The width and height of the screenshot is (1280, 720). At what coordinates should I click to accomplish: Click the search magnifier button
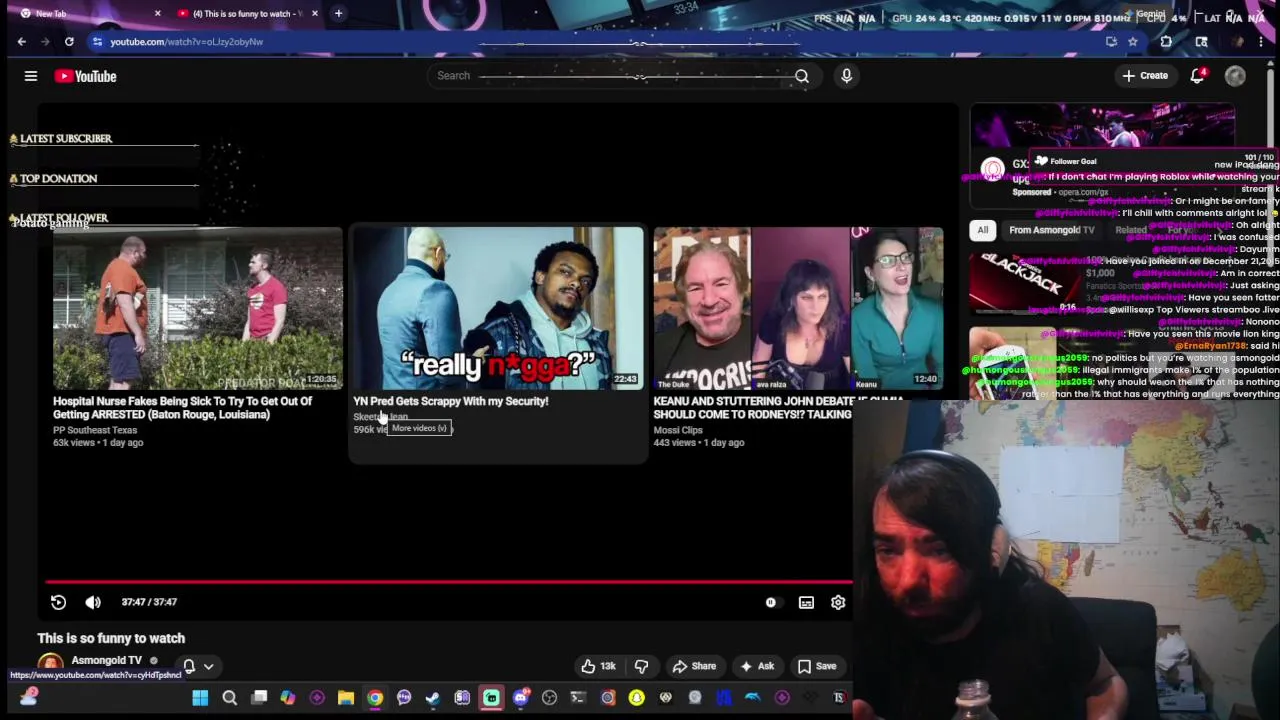pyautogui.click(x=802, y=76)
